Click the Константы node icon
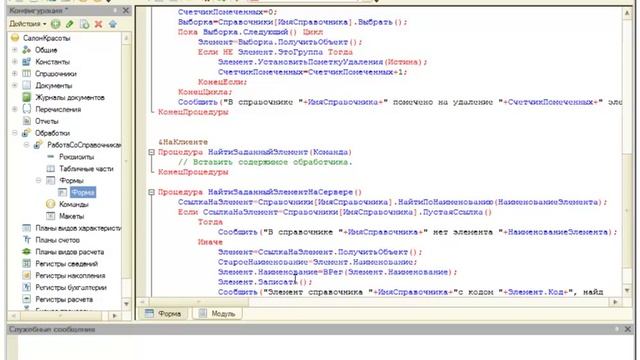640x360 pixels. click(27, 62)
